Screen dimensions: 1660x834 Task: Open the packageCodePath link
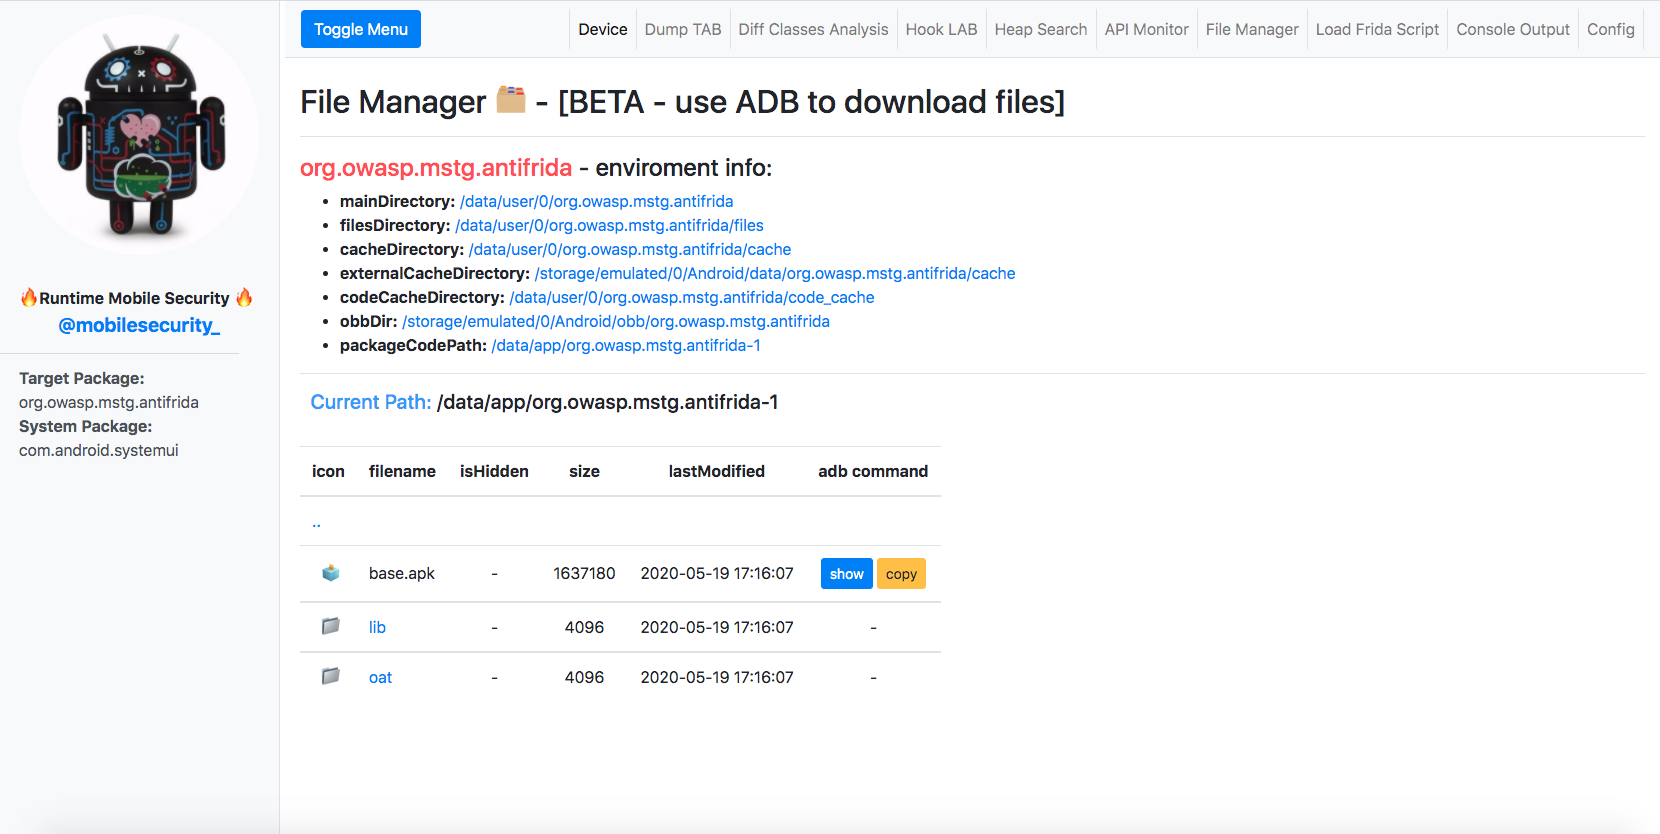point(626,345)
